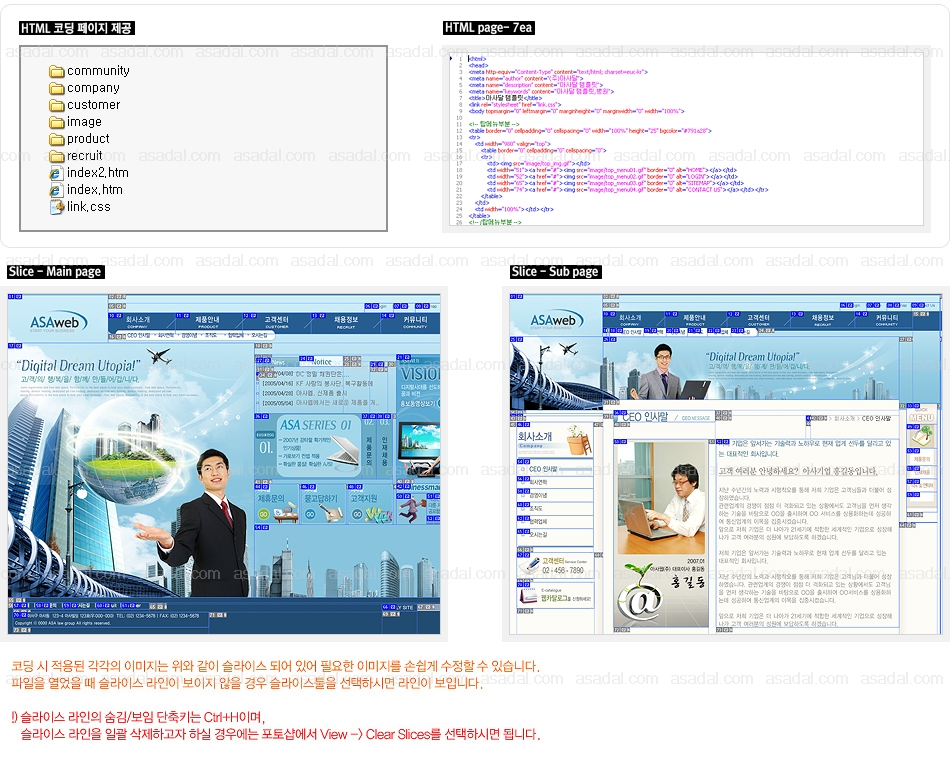This screenshot has height=760, width=950.
Task: Click the red line mentioning Ctrl+H shortcut
Action: click(139, 718)
